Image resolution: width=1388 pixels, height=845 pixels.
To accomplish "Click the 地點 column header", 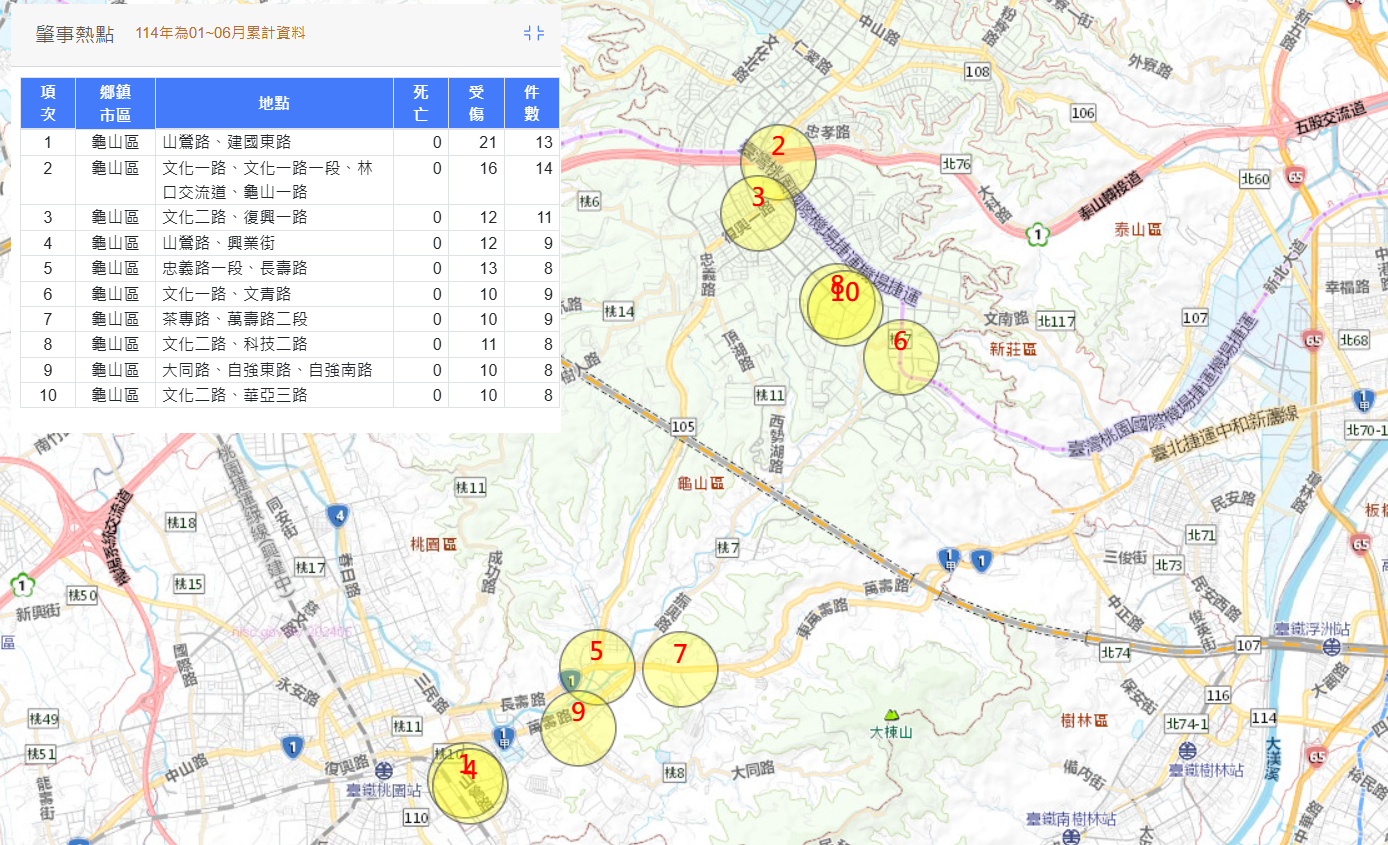I will click(274, 103).
